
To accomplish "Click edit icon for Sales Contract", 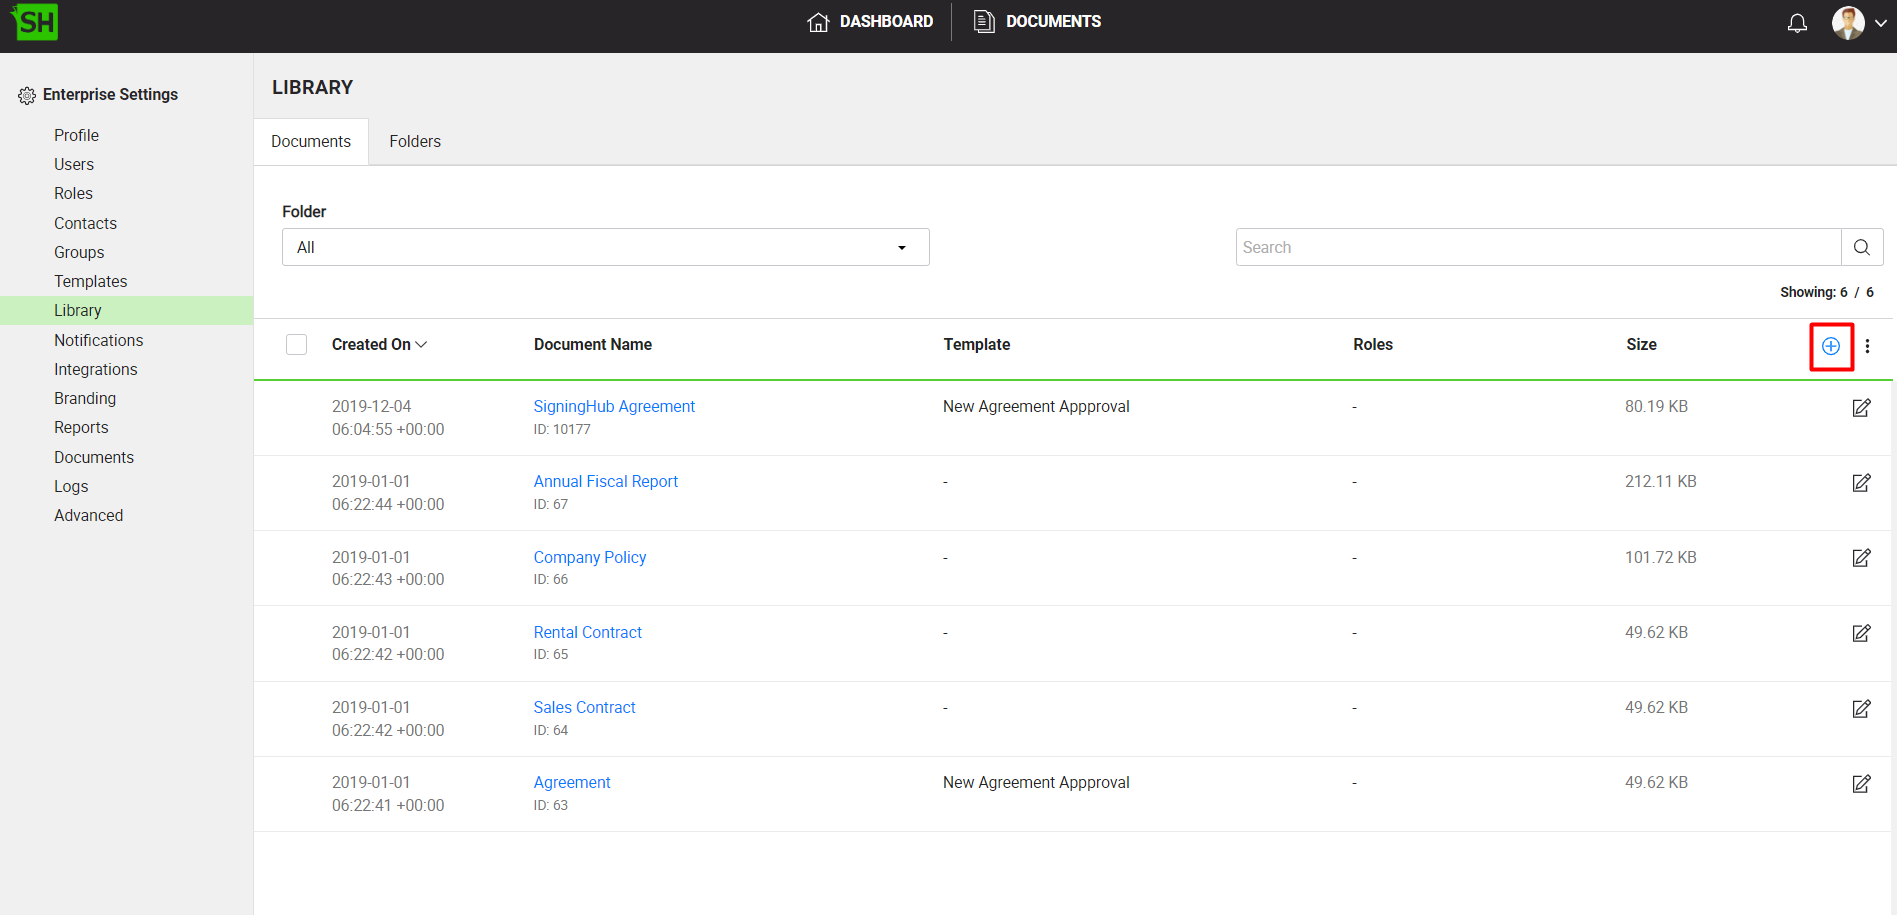I will (x=1860, y=709).
